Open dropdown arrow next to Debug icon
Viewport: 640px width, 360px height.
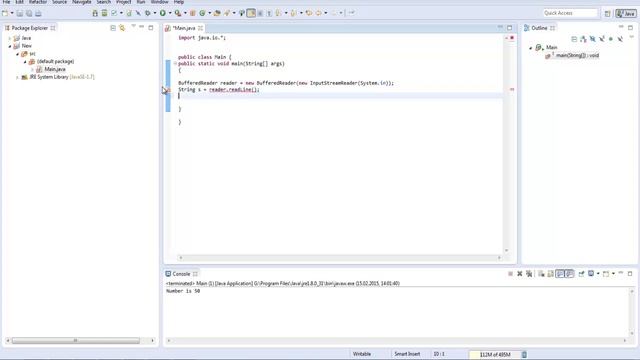[155, 13]
